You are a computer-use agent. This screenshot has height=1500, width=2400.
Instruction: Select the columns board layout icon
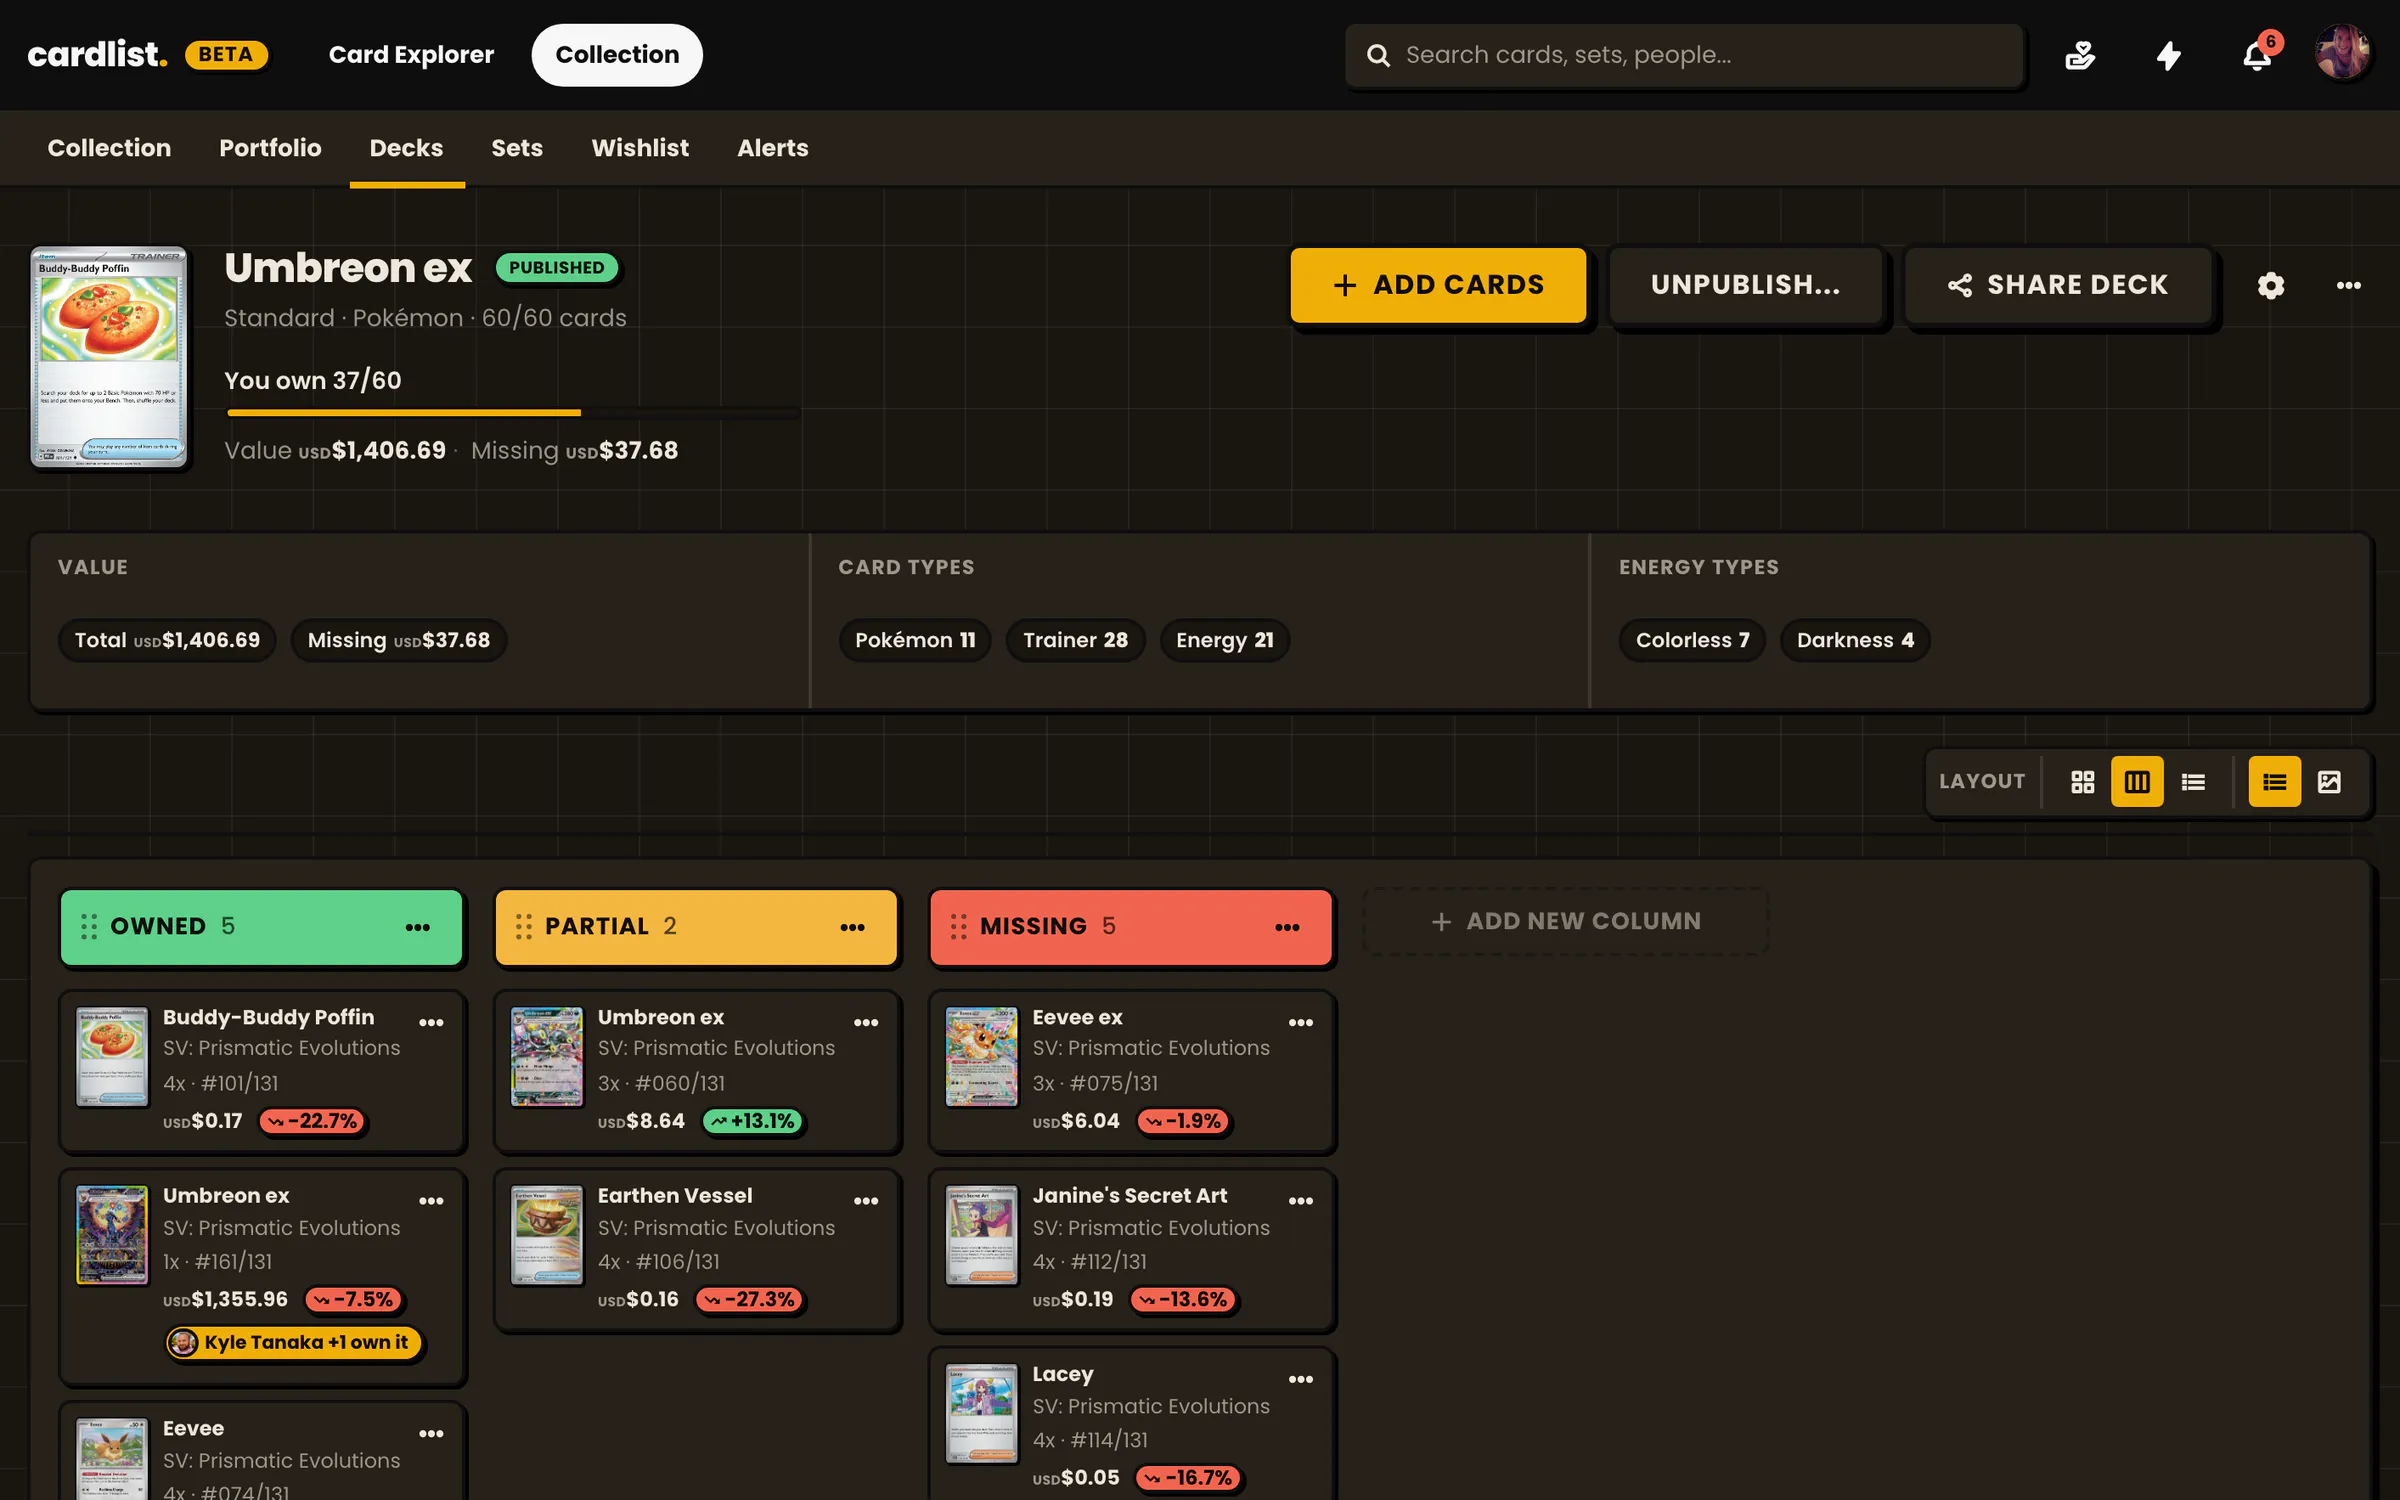pos(2137,782)
